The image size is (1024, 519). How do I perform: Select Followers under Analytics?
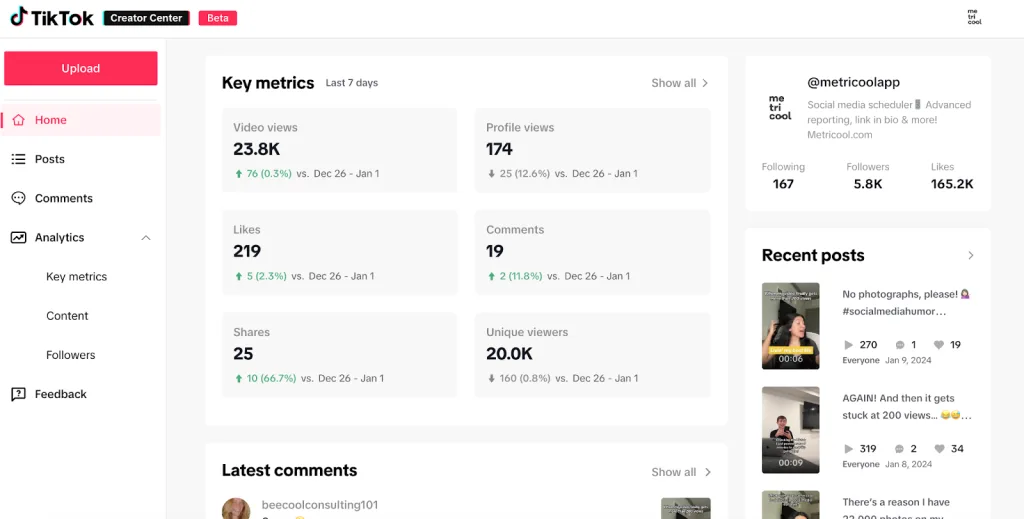[x=71, y=355]
